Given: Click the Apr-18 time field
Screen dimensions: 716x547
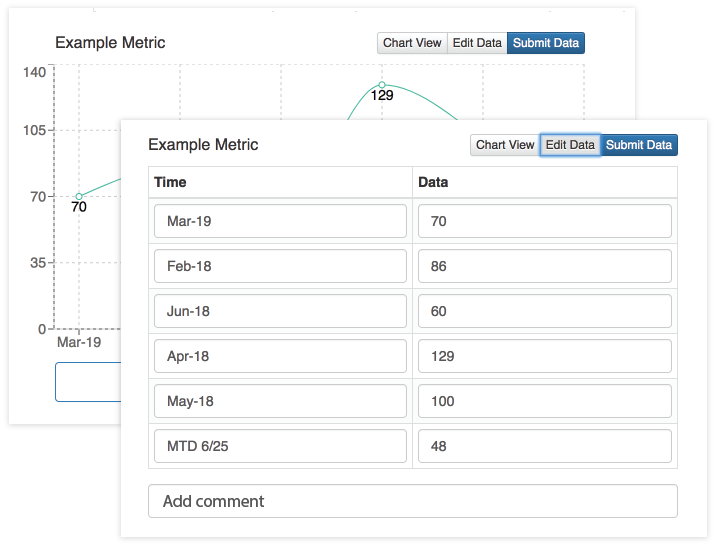Looking at the screenshot, I should click(280, 356).
